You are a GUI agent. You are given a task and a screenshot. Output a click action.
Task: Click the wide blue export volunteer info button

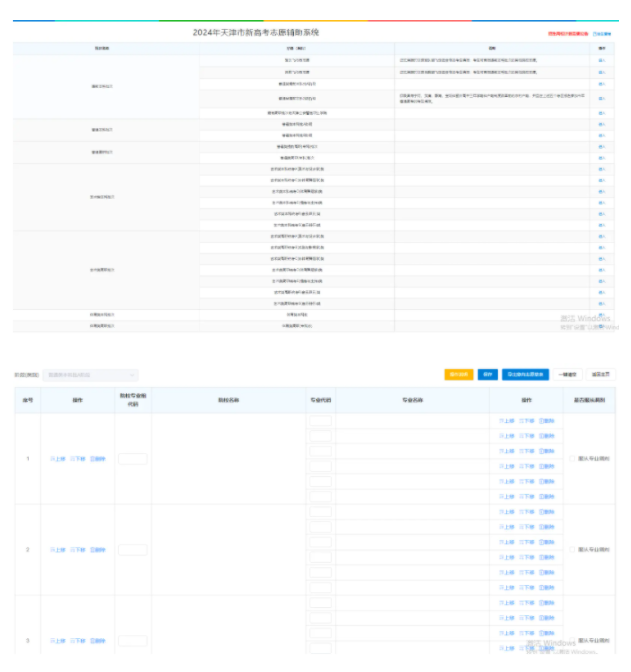click(x=525, y=375)
